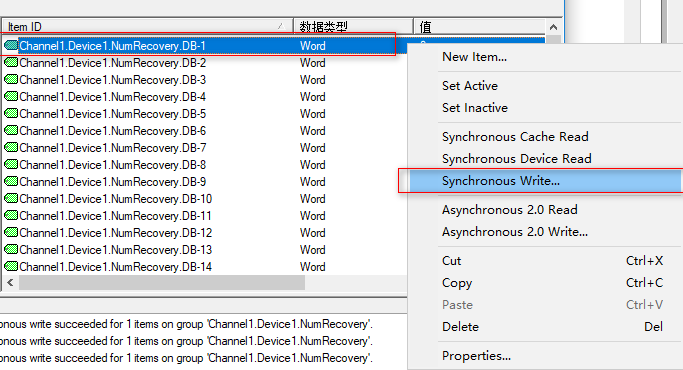Viewport: 683px width, 370px height.
Task: Click the tag icon for NumRecovery.DB-7
Action: pos(11,147)
